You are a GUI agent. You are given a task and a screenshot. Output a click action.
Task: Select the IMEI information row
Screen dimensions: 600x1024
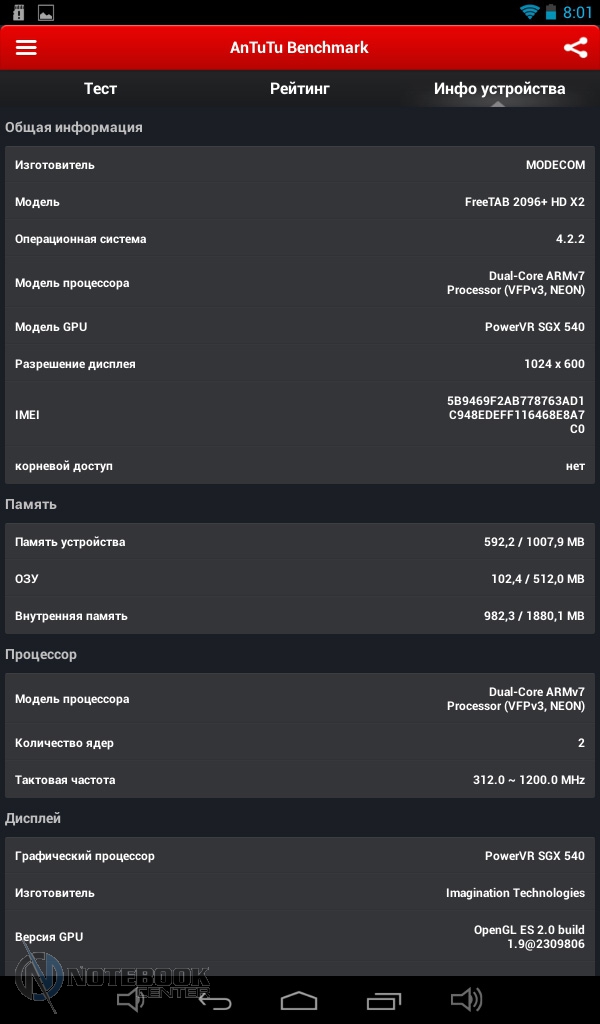pyautogui.click(x=300, y=415)
